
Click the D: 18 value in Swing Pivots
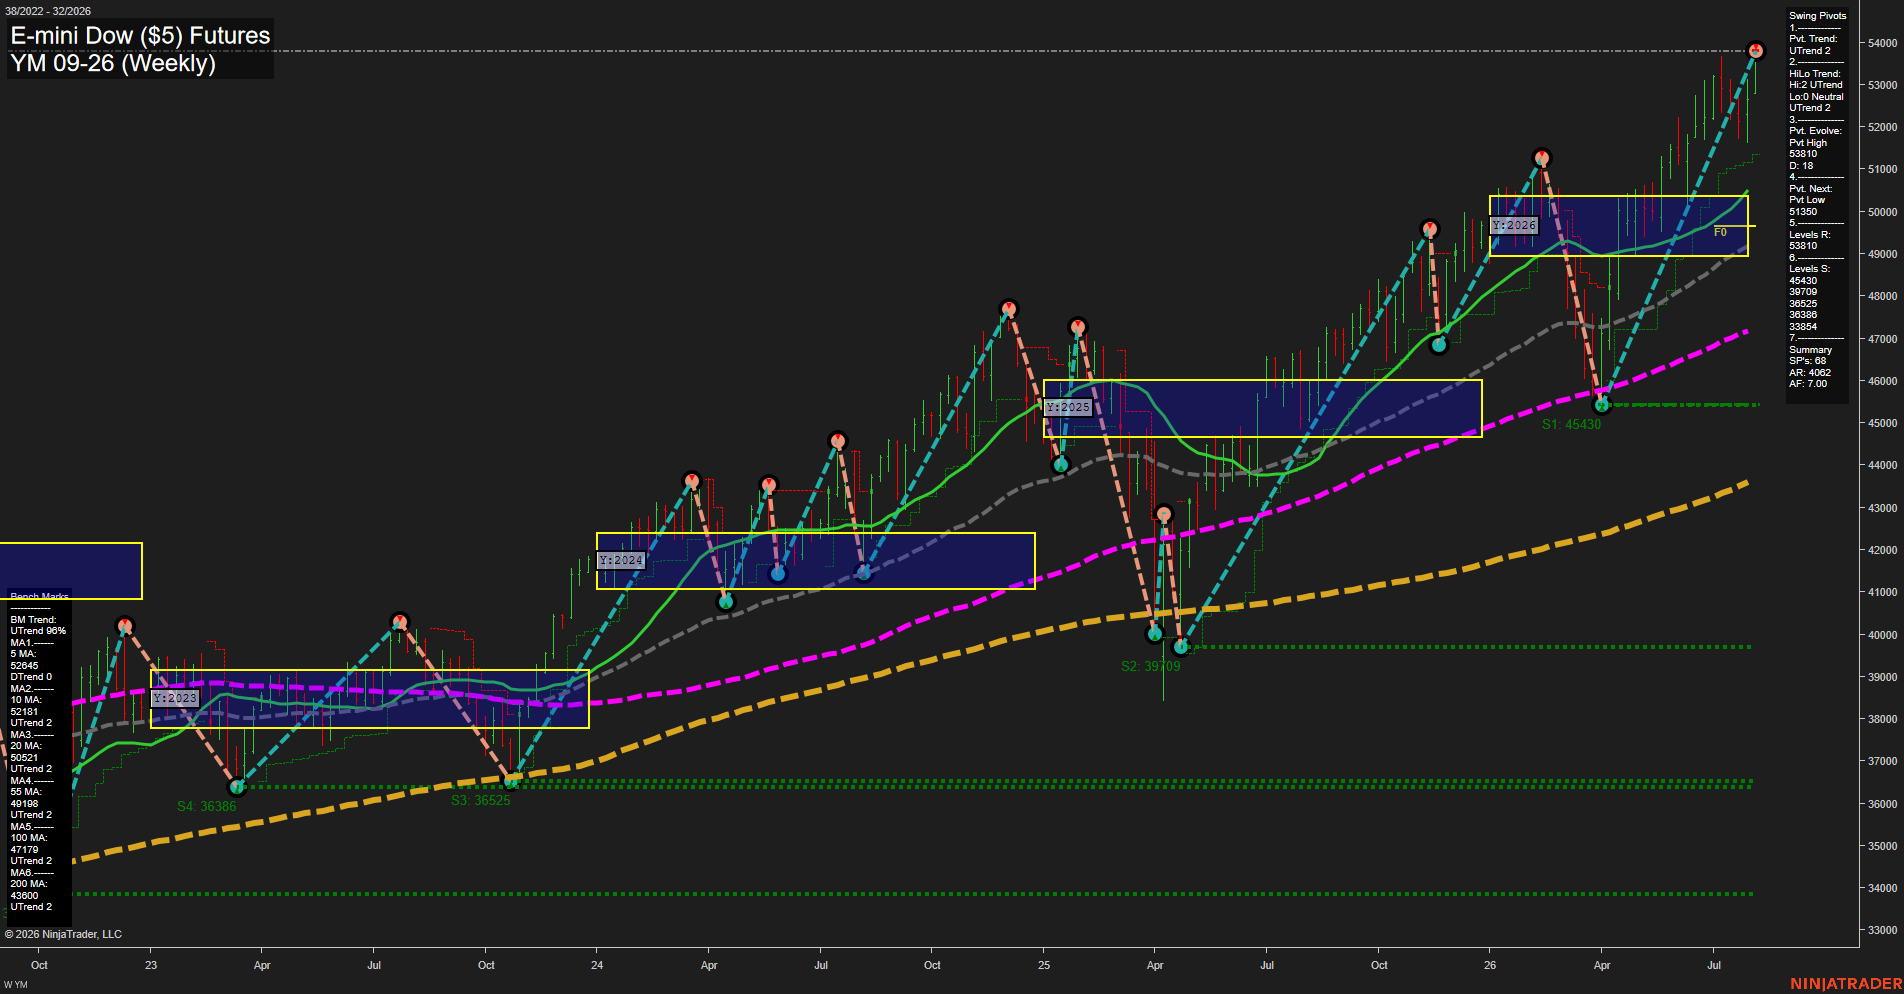coord(1801,166)
